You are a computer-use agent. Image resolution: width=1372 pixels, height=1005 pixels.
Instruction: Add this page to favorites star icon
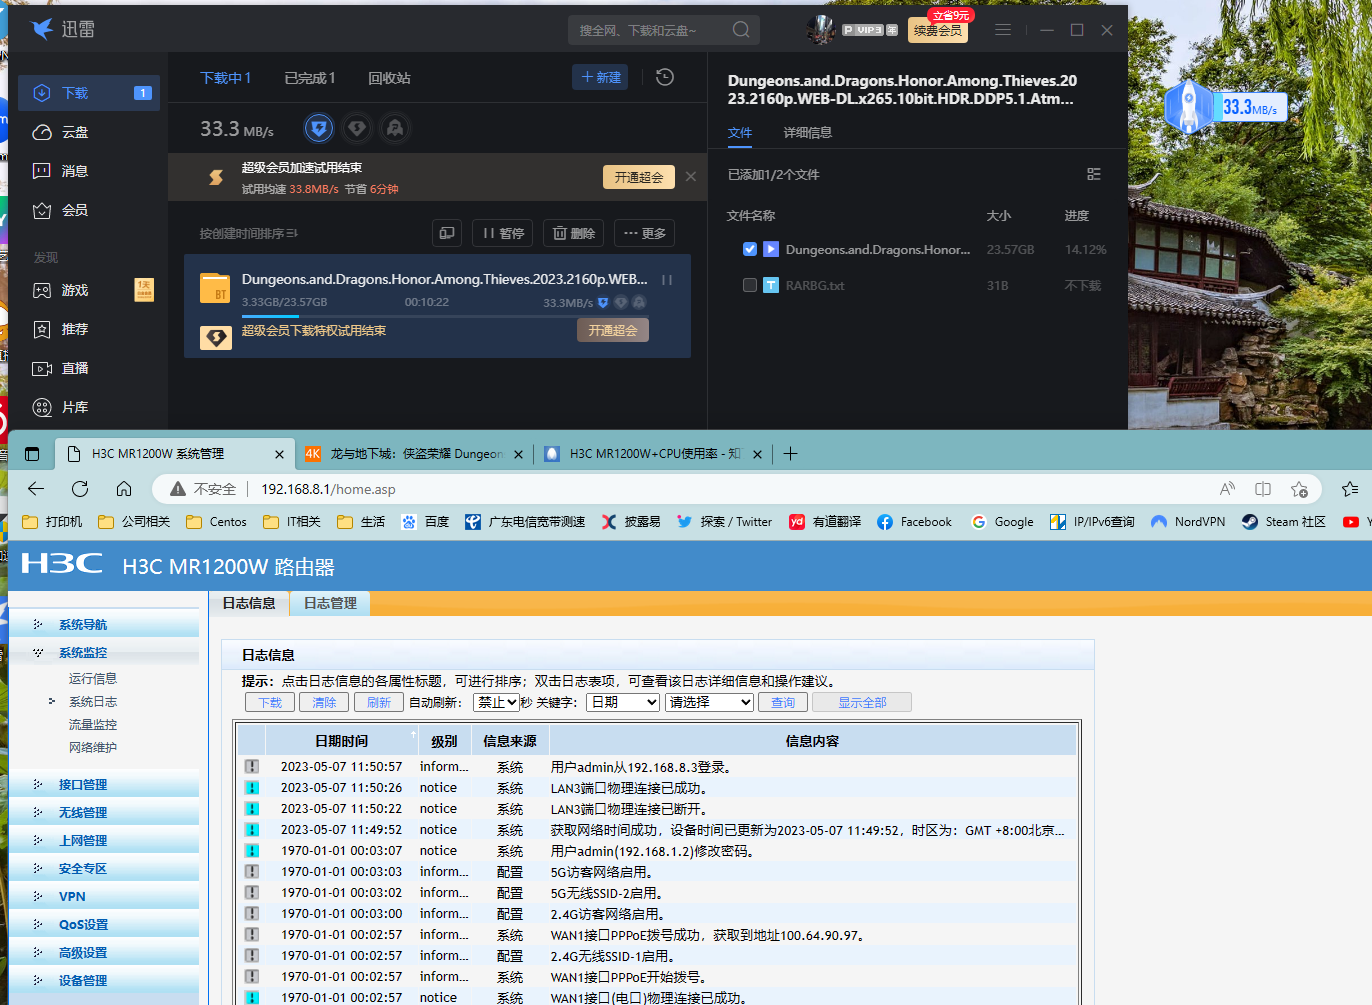pos(1299,489)
